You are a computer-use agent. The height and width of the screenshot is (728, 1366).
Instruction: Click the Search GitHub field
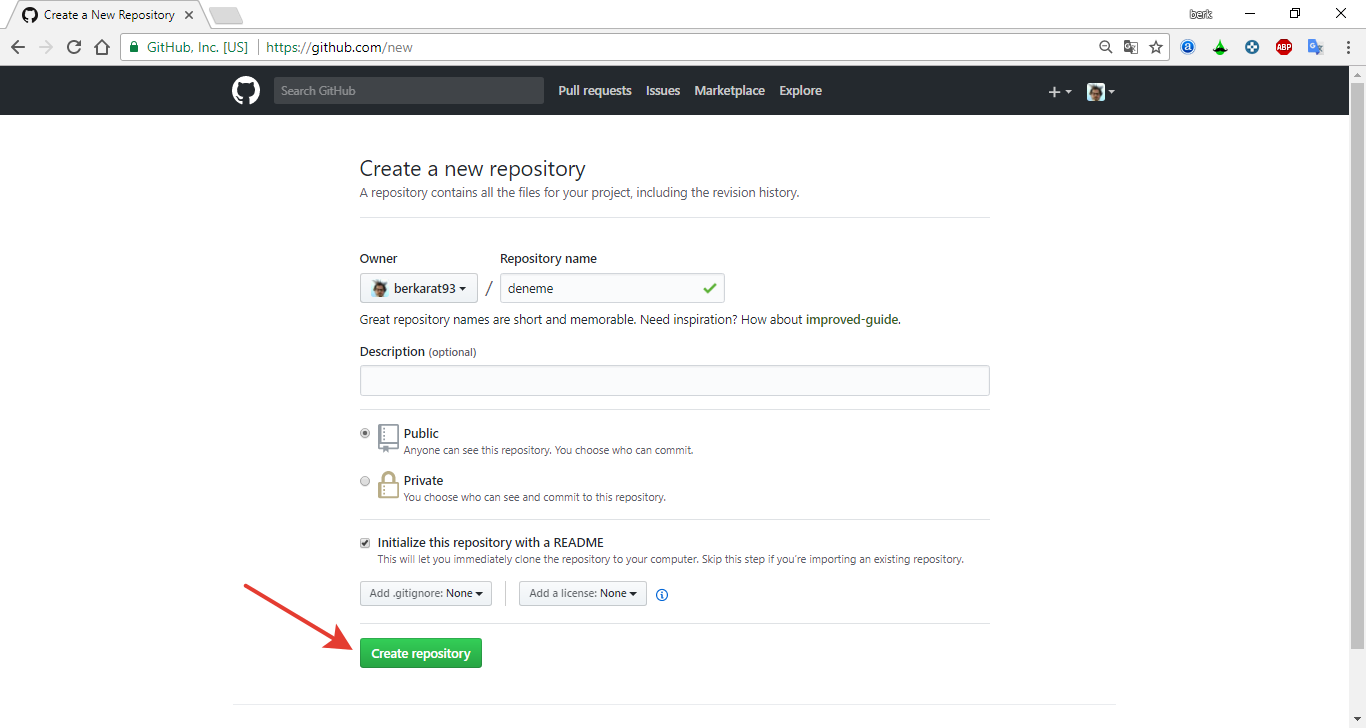pyautogui.click(x=409, y=91)
